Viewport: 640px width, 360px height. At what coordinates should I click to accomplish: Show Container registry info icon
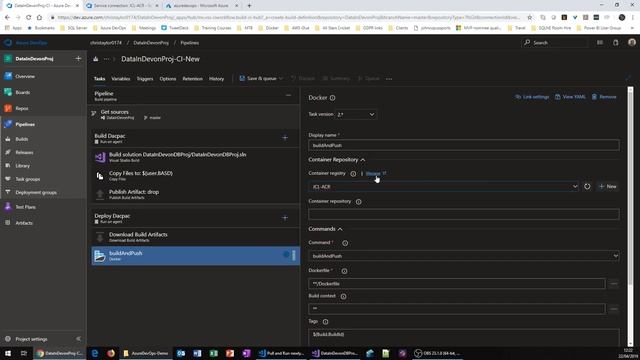point(353,173)
